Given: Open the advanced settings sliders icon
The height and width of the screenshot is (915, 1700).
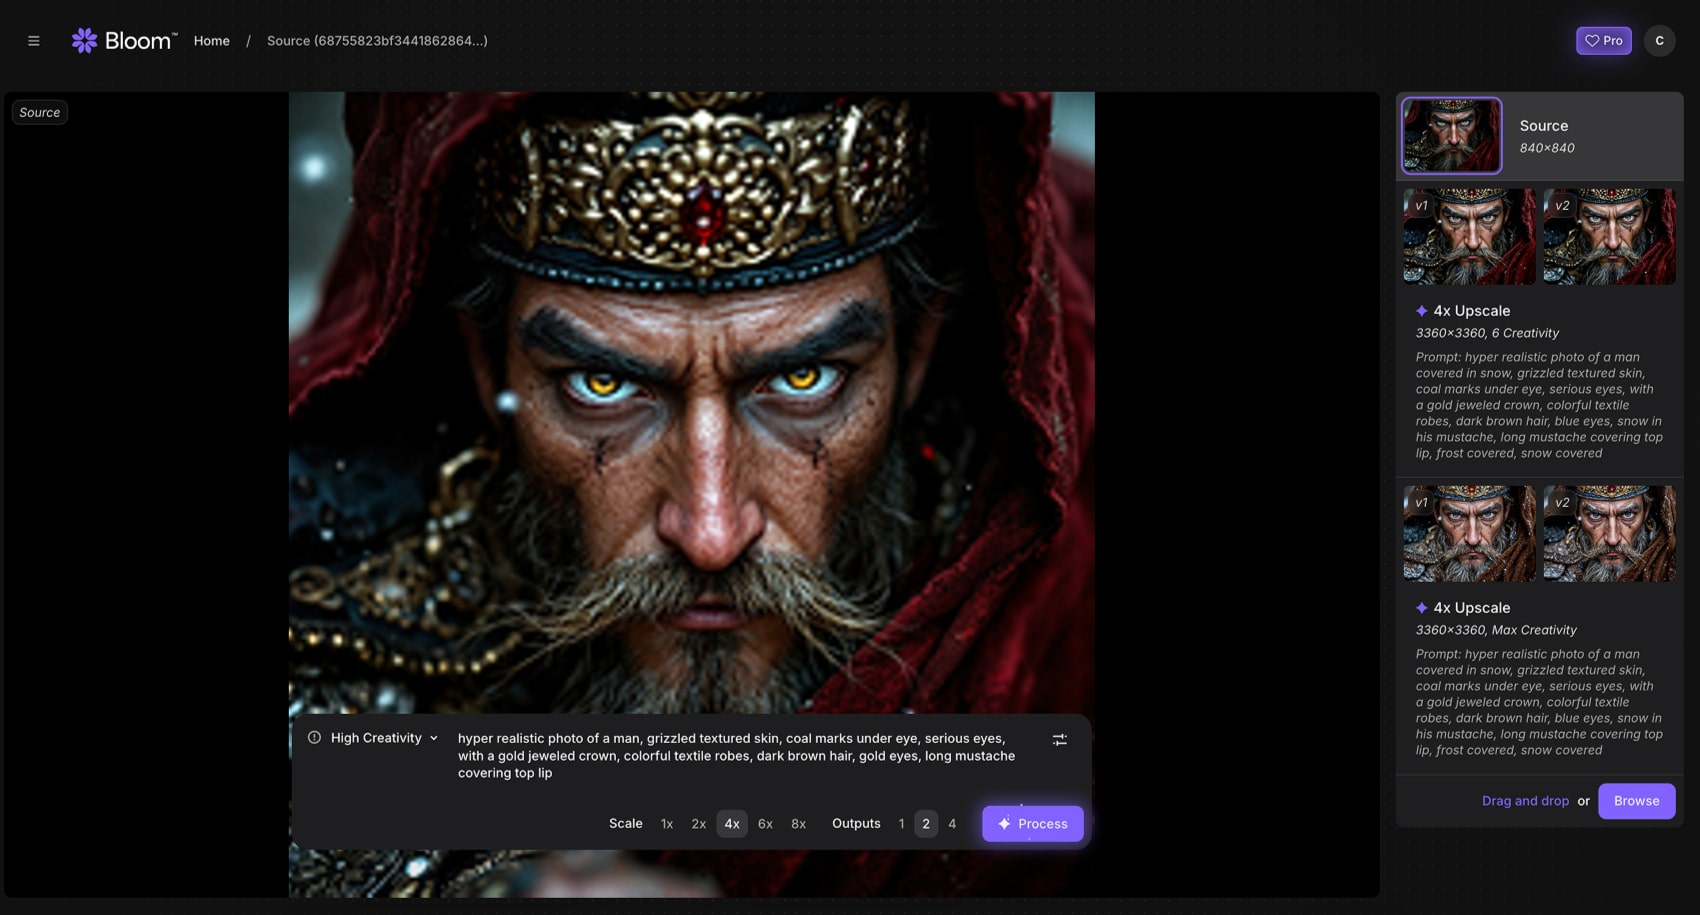Looking at the screenshot, I should click(x=1059, y=740).
